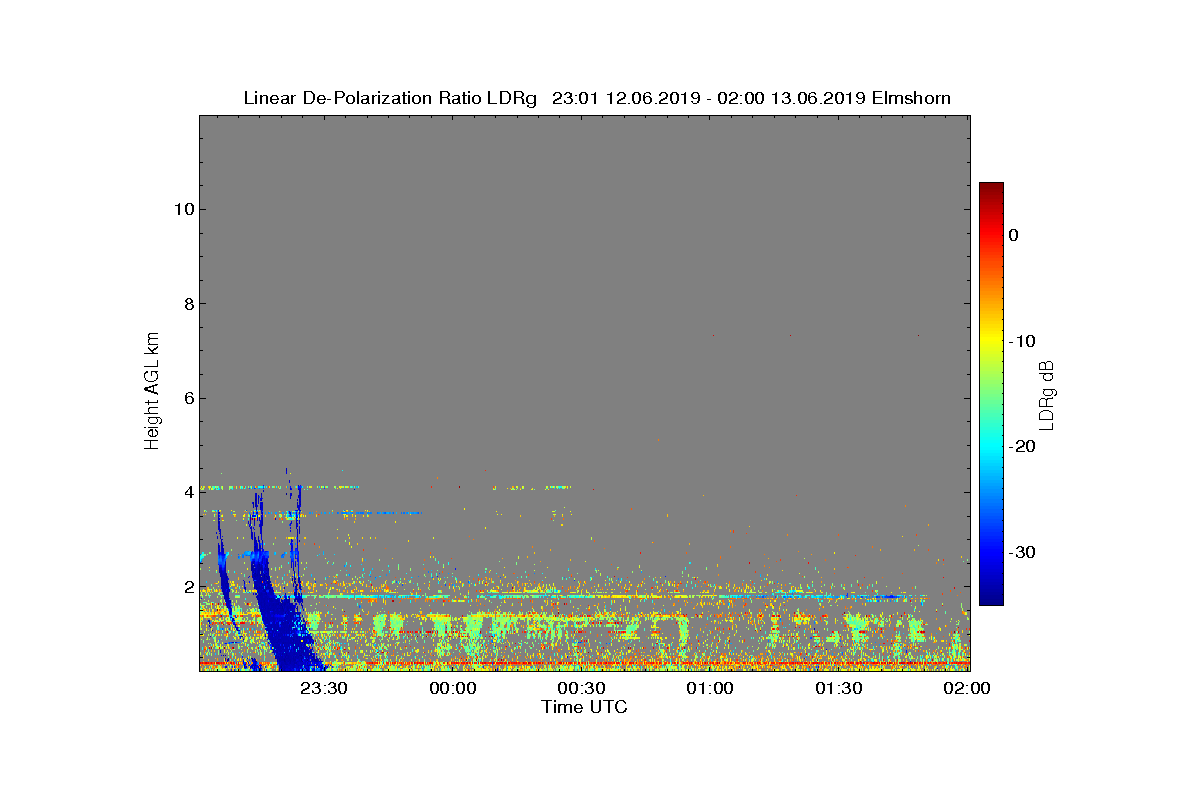Click the dark blue bottom of the colorbar
Image resolution: width=1200 pixels, height=800 pixels.
click(x=991, y=598)
